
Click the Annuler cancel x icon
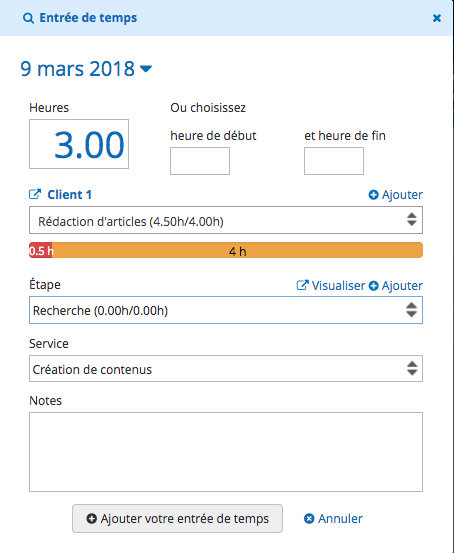point(309,519)
